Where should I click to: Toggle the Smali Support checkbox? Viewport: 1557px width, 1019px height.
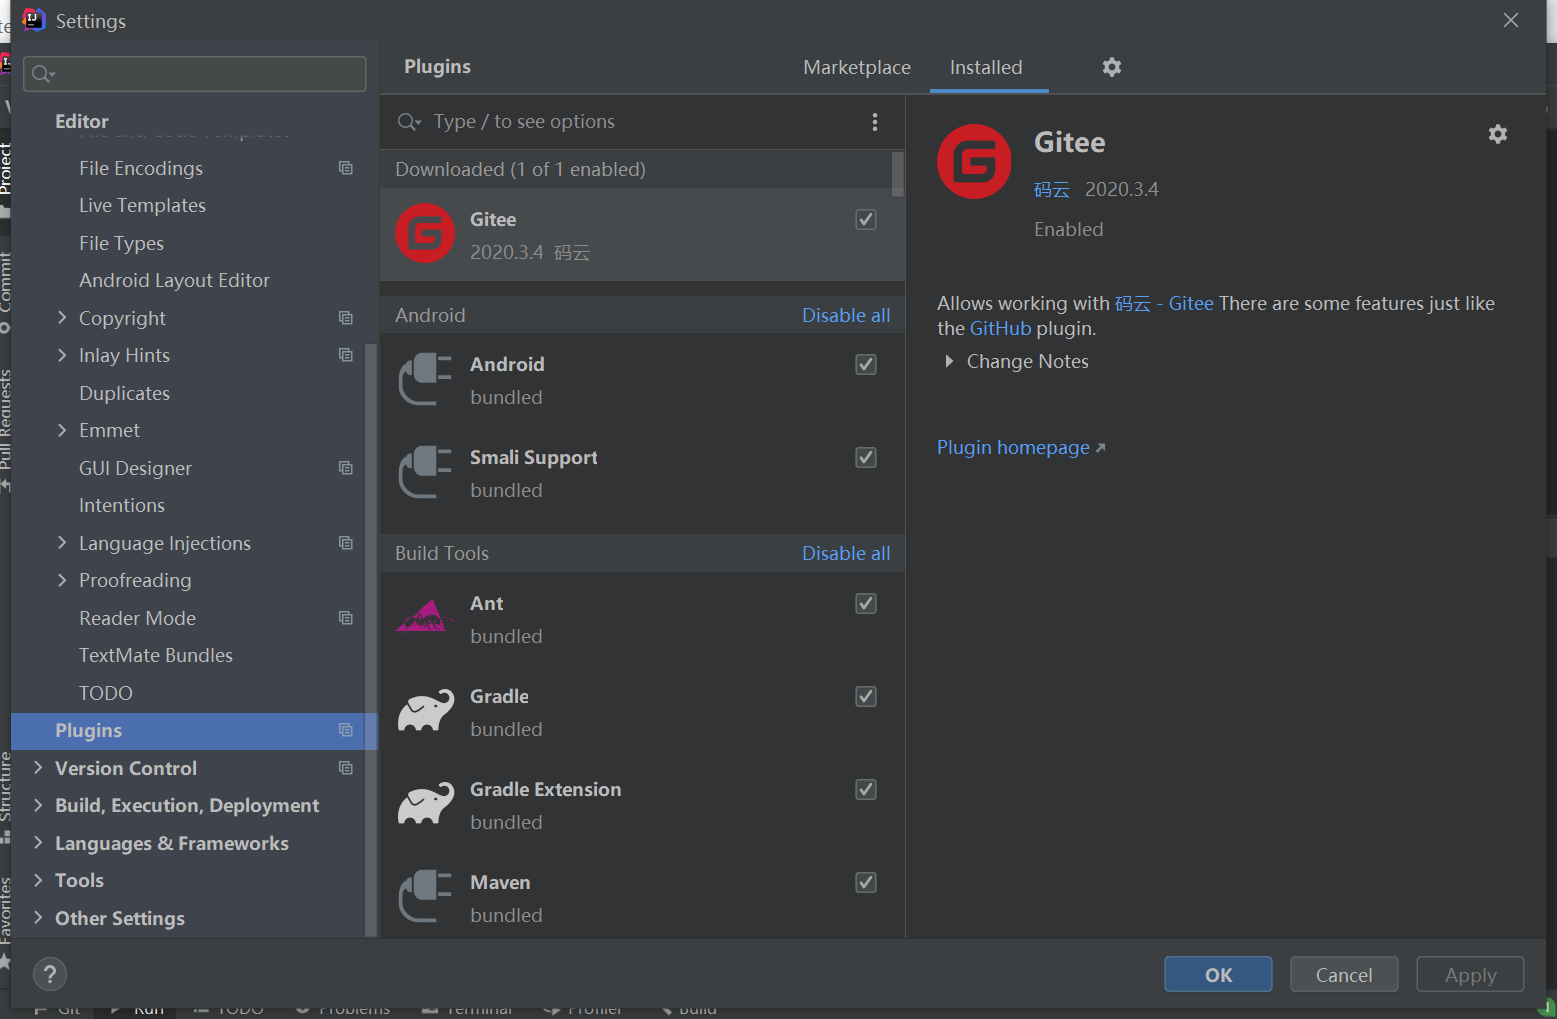[866, 457]
